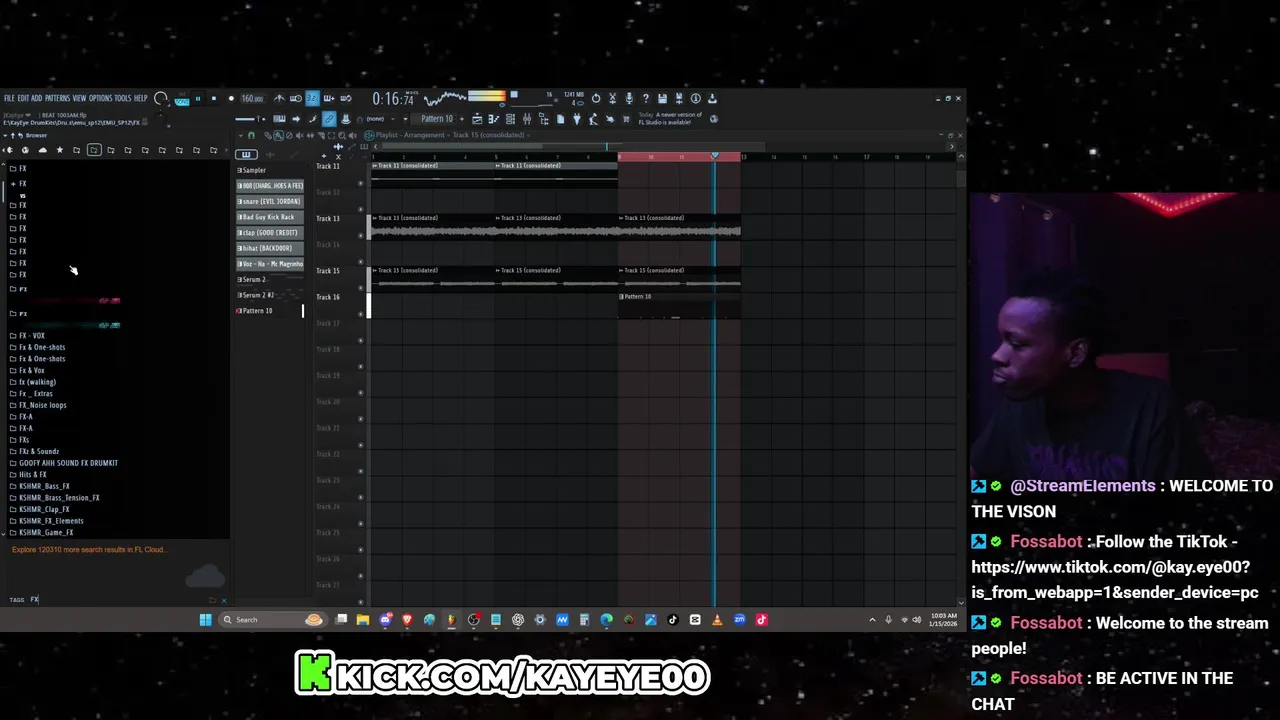Image resolution: width=1280 pixels, height=720 pixels.
Task: Select the Delete tool in Playlist
Action: pos(289,136)
